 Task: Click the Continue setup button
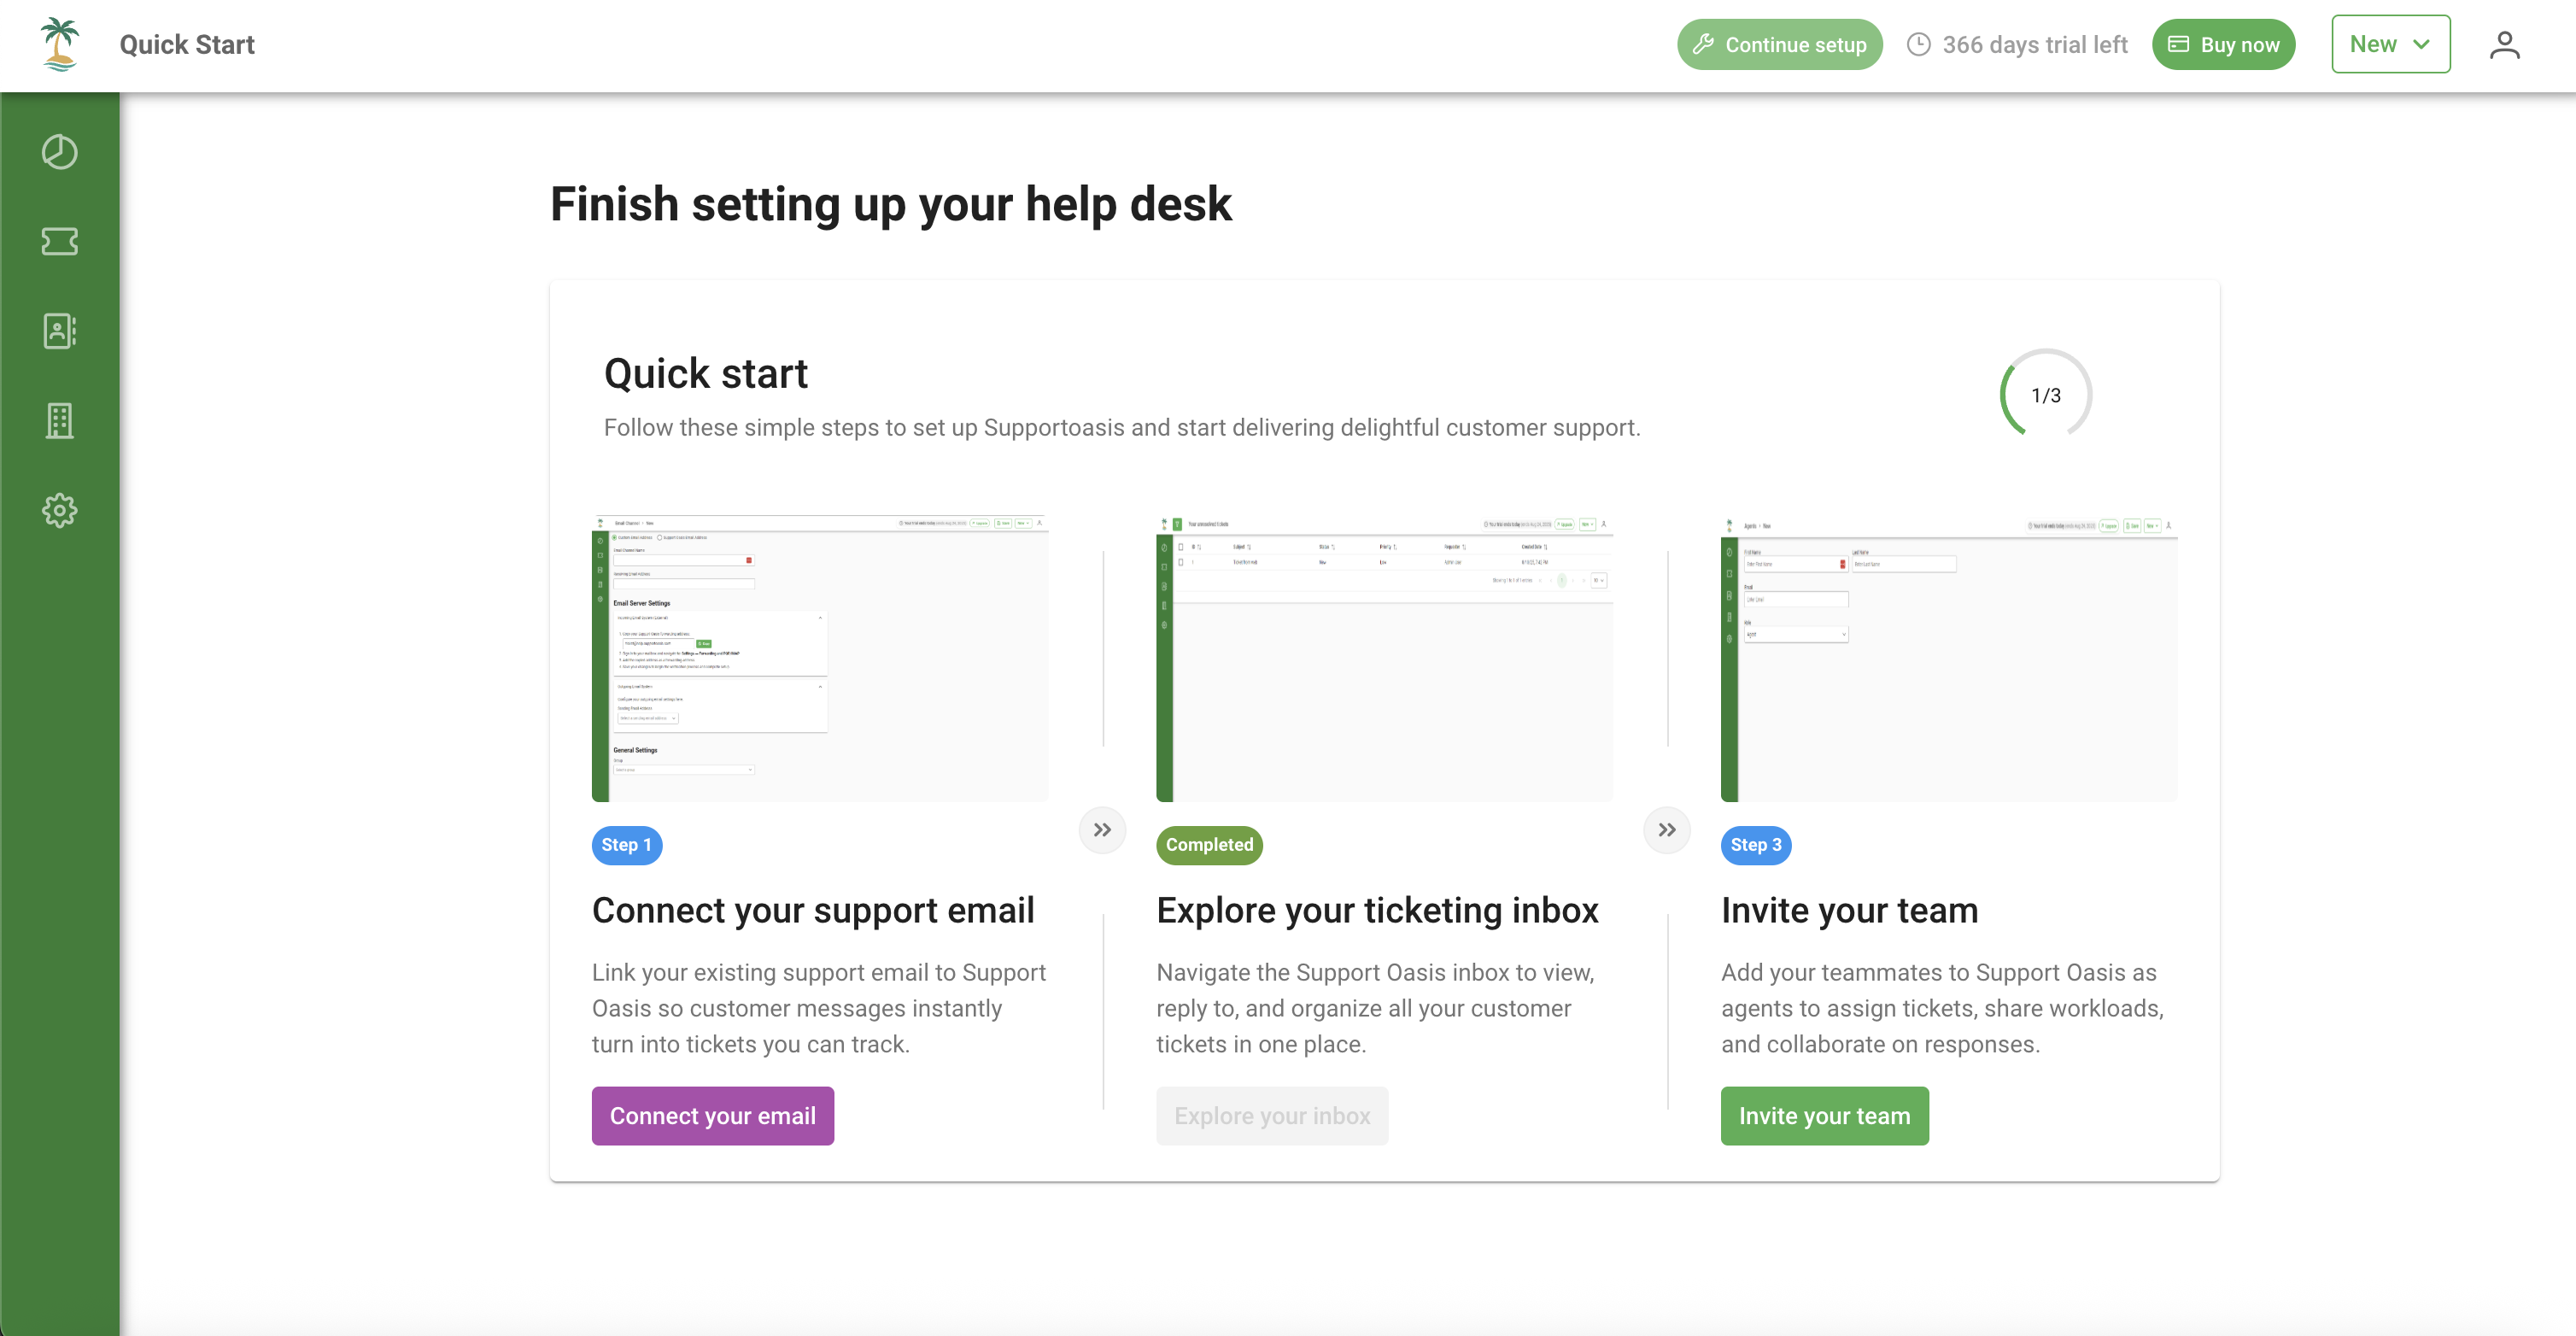pos(1779,45)
